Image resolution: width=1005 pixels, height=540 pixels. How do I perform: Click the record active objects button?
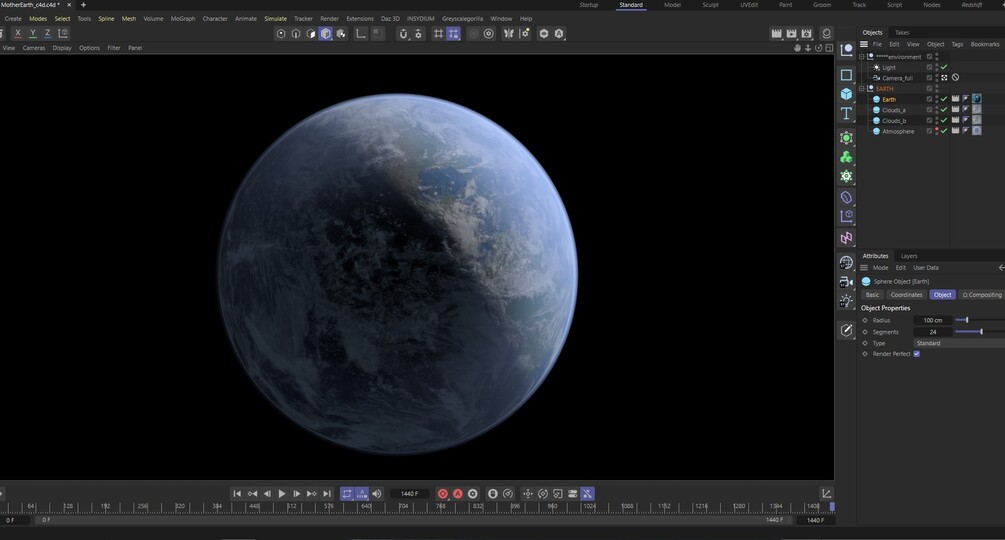click(x=443, y=494)
